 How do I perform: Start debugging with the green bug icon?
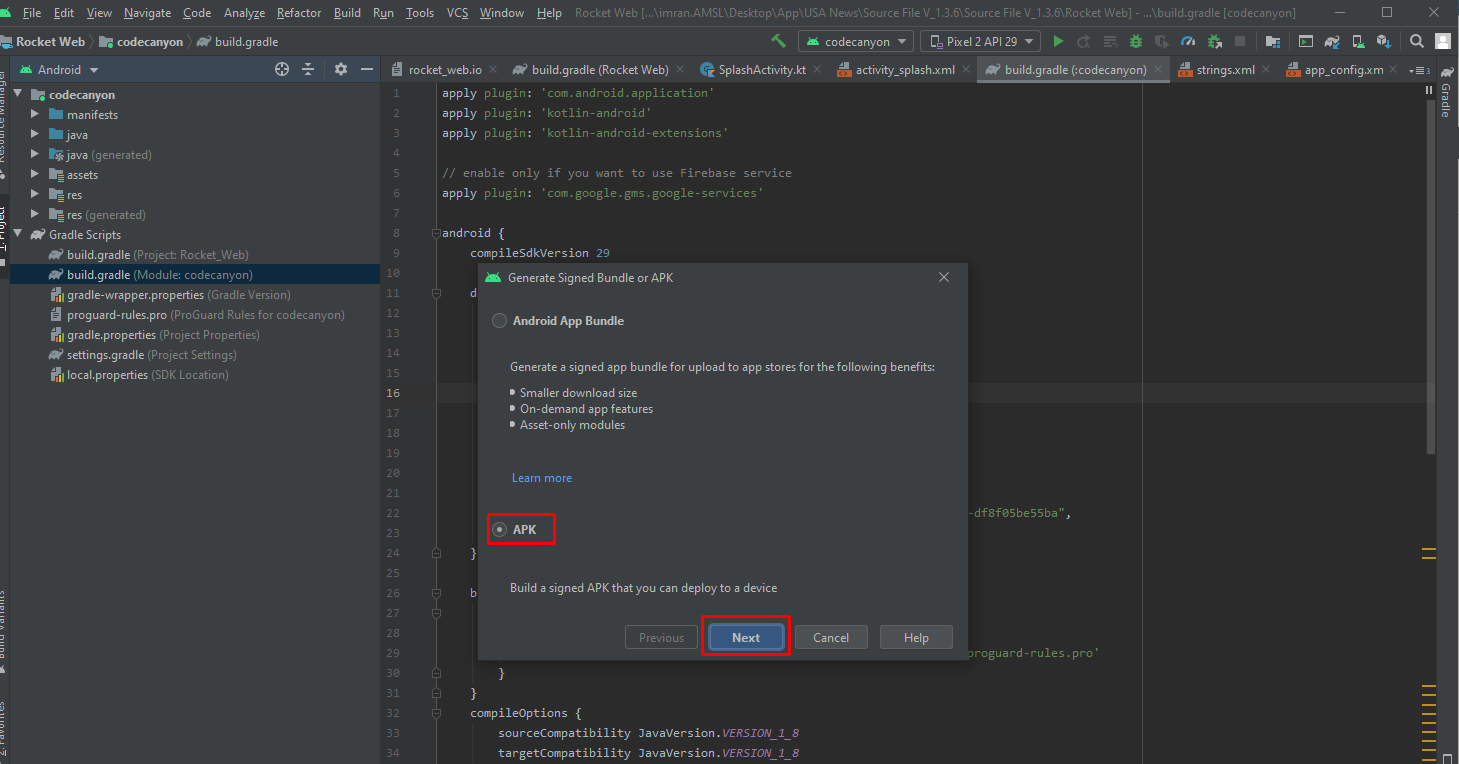(1135, 41)
